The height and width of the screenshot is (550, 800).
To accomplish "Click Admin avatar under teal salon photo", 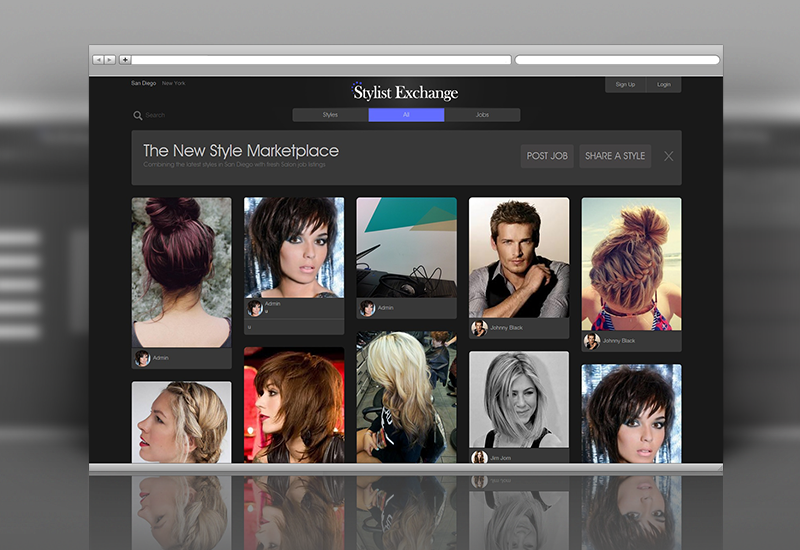I will click(367, 308).
